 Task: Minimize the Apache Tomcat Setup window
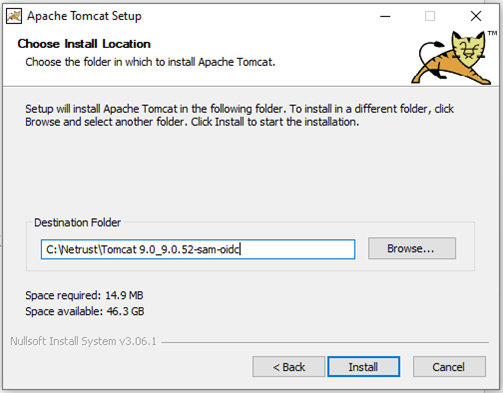(385, 16)
